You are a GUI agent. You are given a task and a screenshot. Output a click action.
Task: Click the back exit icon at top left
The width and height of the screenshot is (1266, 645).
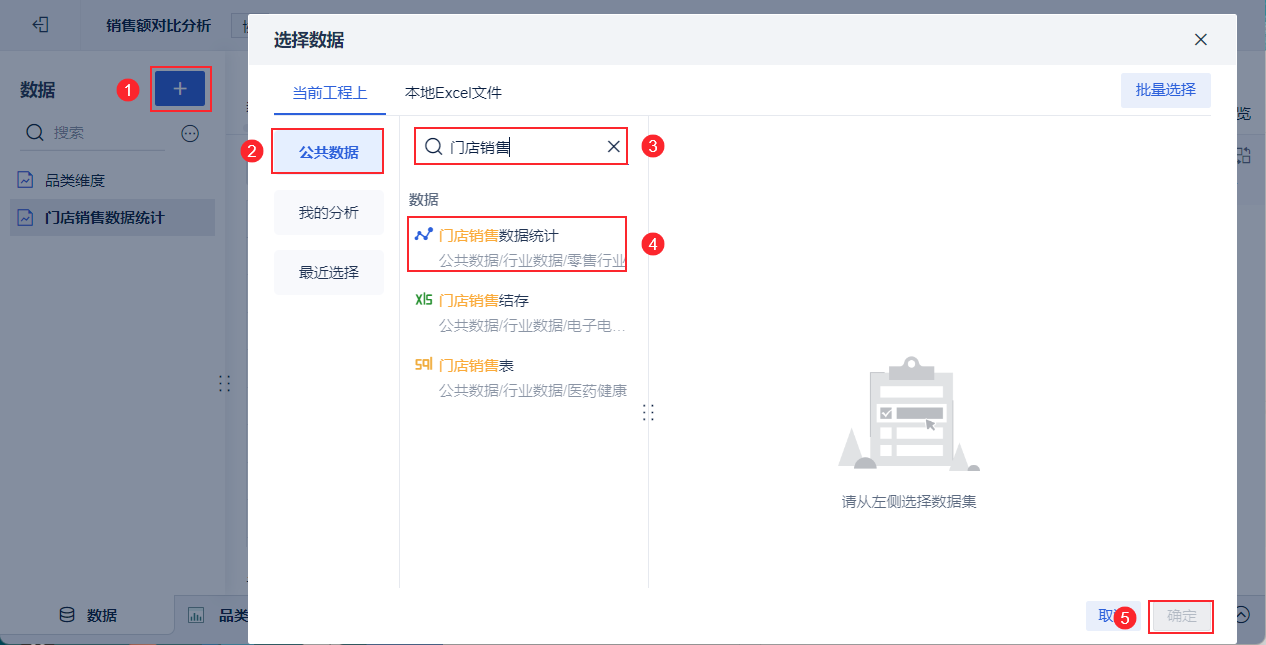pos(41,24)
